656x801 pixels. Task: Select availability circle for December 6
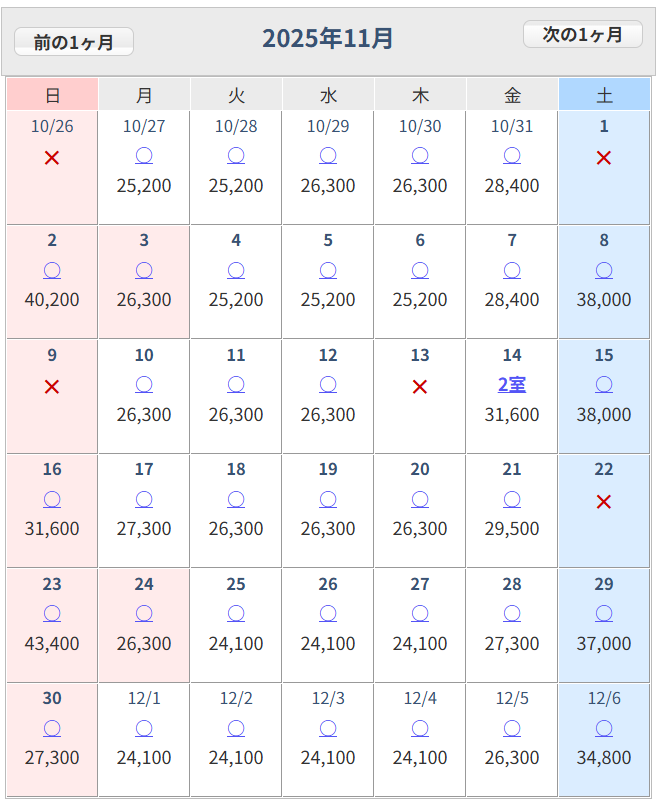[x=604, y=728]
